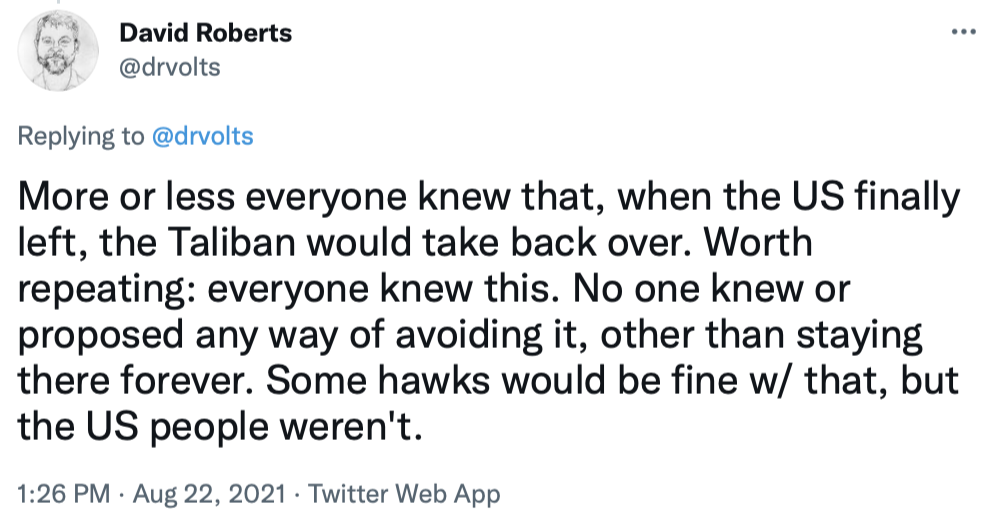
Task: Open the David Roberts display name link
Action: (x=205, y=33)
